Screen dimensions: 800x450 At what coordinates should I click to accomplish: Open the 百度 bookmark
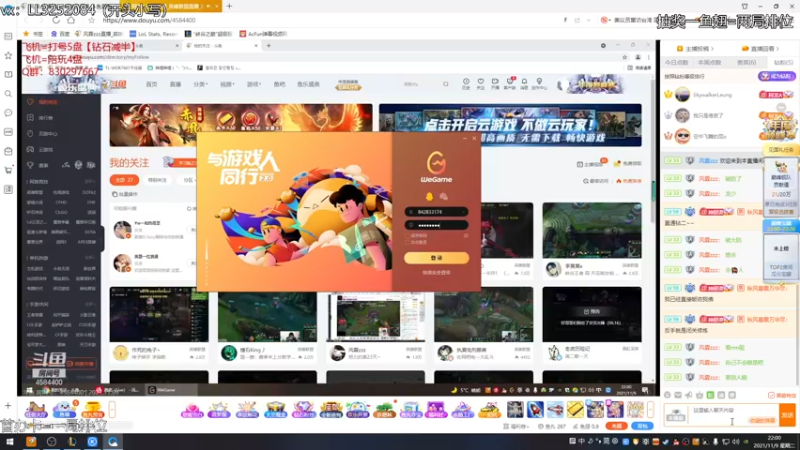tap(61, 34)
